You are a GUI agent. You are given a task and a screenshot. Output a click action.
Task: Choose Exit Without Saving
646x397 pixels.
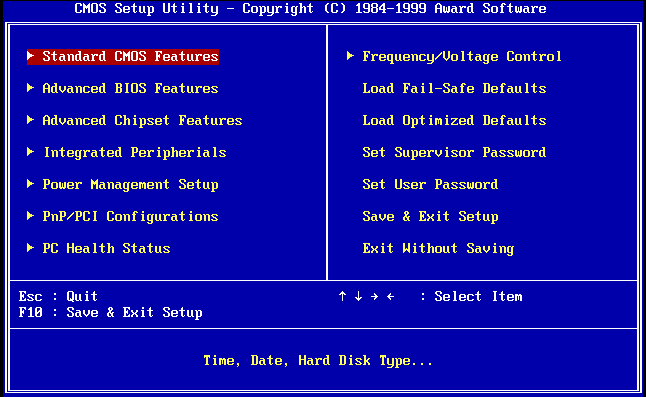click(438, 248)
